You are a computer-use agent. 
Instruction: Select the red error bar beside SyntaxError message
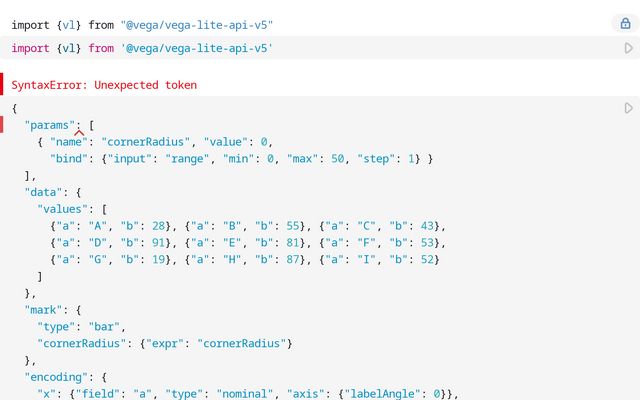point(2,84)
